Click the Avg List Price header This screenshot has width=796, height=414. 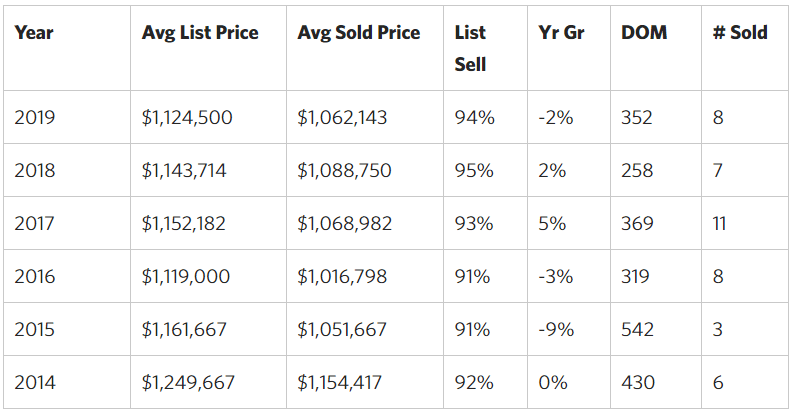[200, 32]
